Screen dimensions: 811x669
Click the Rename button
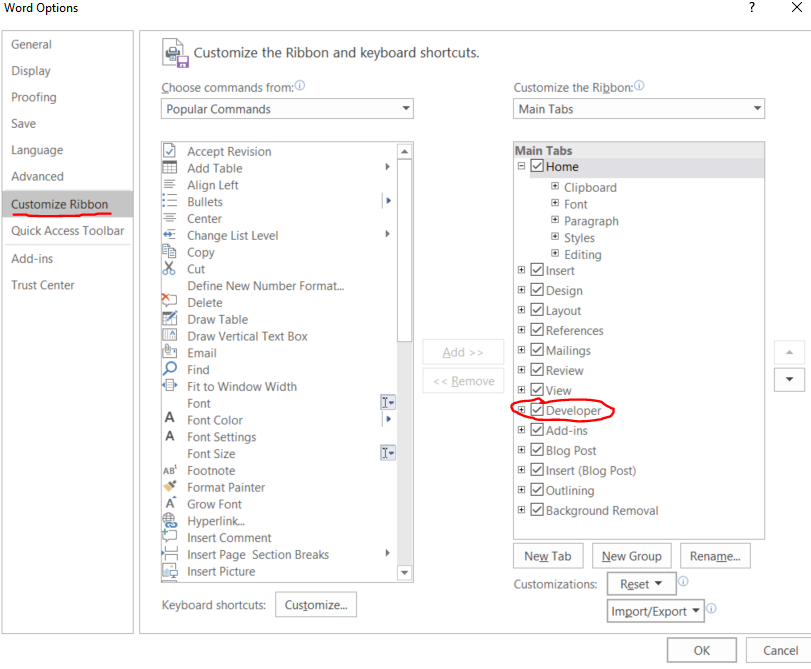click(715, 556)
